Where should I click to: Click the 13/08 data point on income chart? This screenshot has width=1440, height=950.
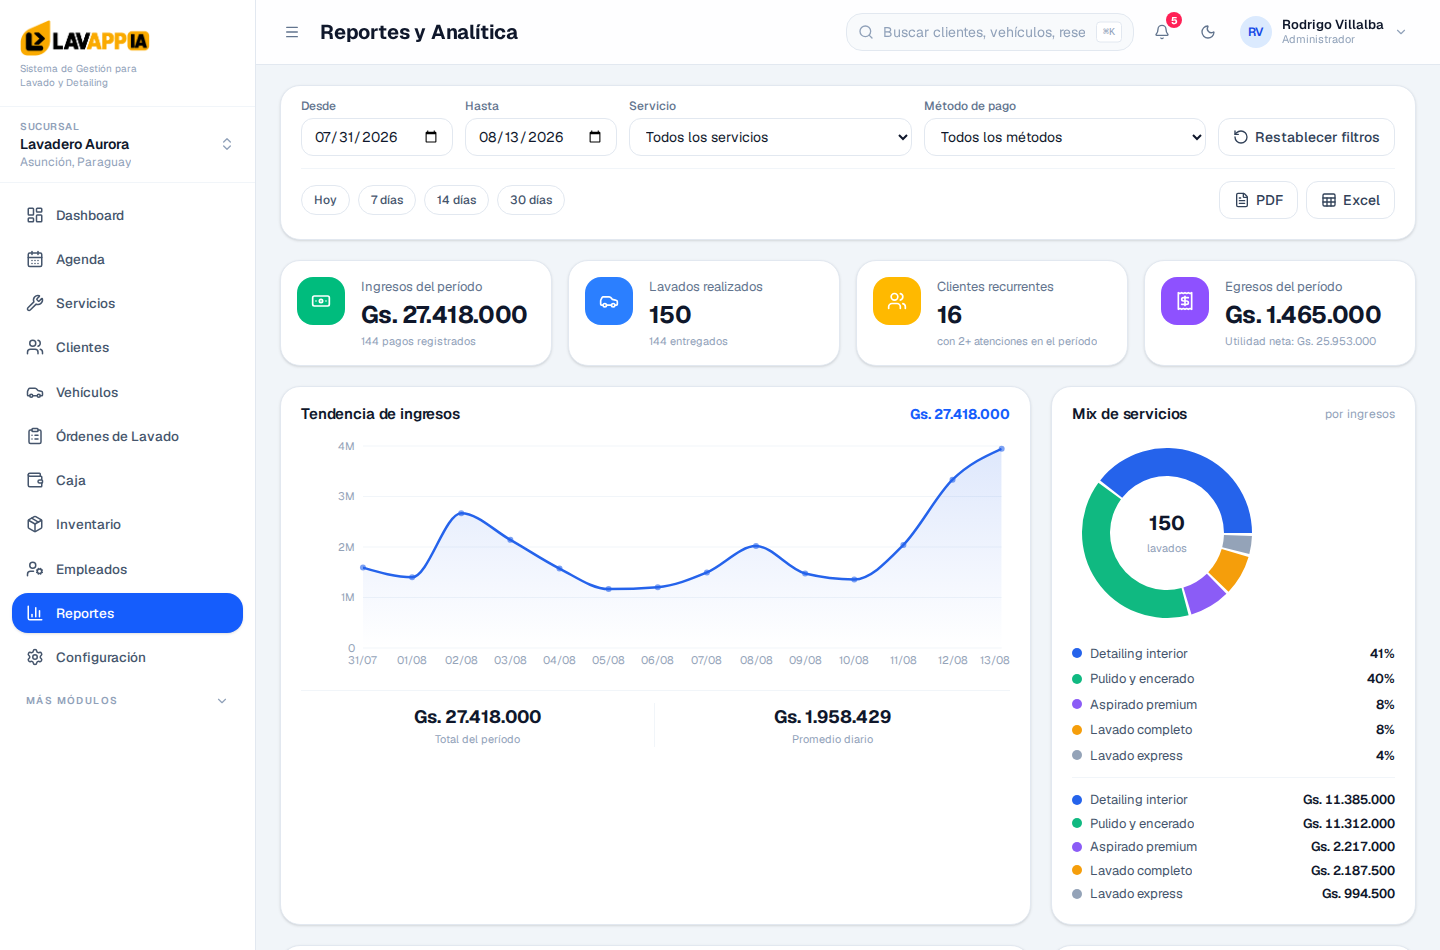point(1001,449)
